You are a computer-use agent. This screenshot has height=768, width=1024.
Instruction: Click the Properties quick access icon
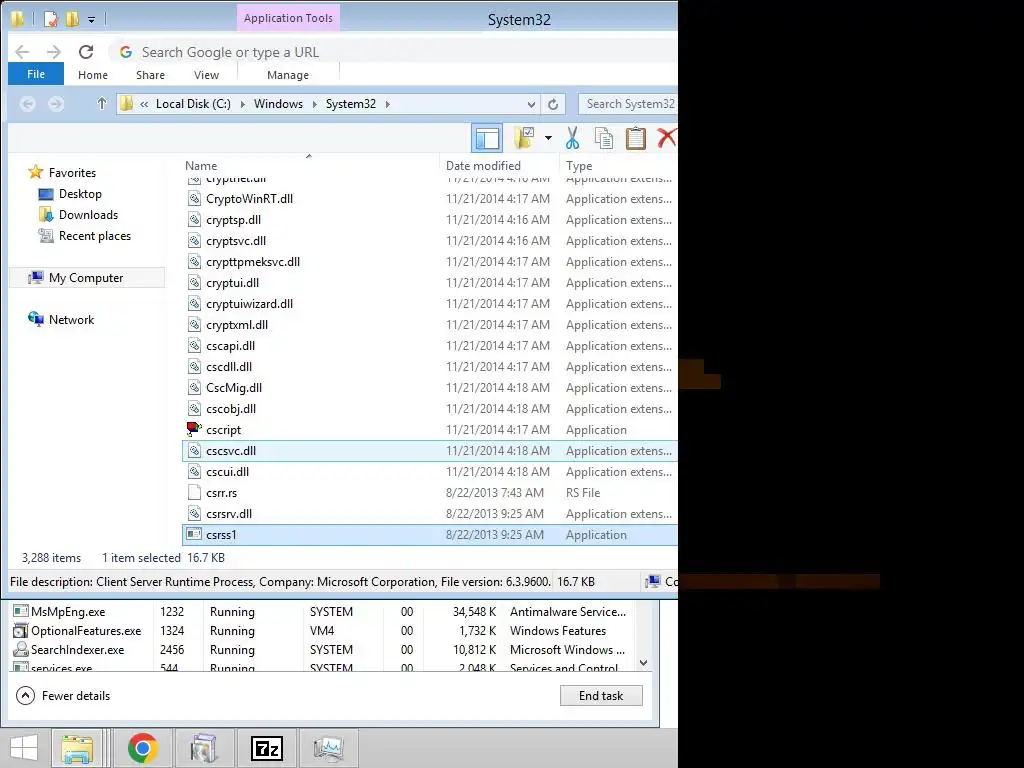tap(51, 19)
